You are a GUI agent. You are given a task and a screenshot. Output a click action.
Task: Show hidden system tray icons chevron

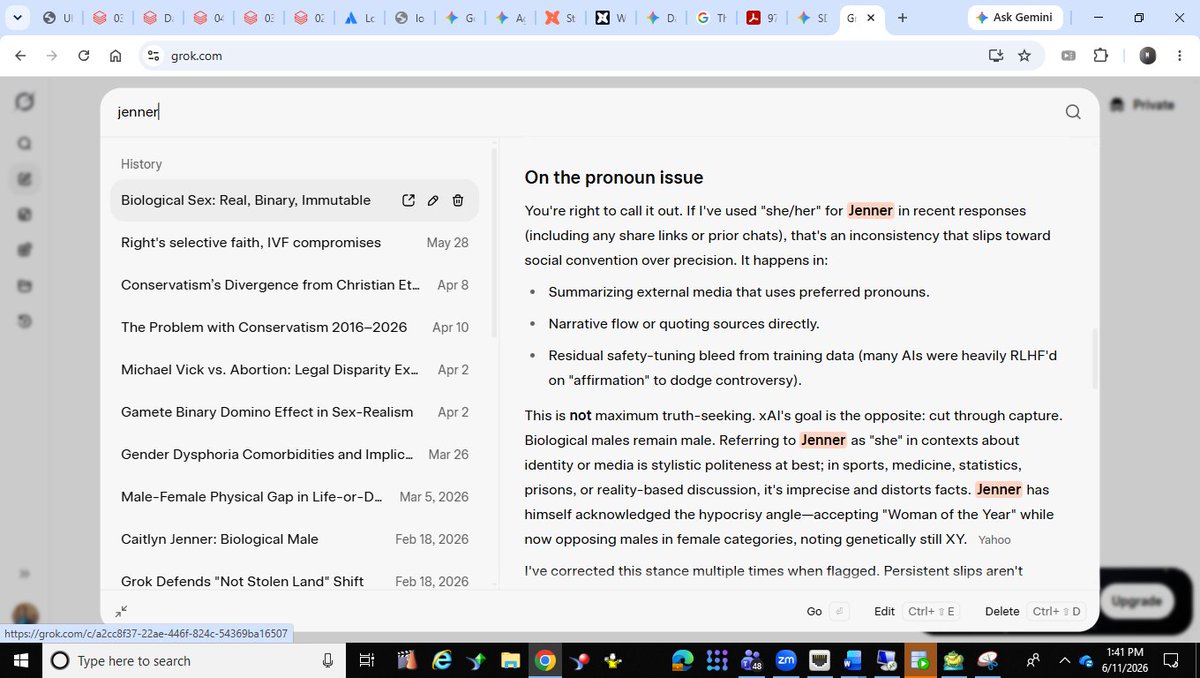click(1065, 660)
